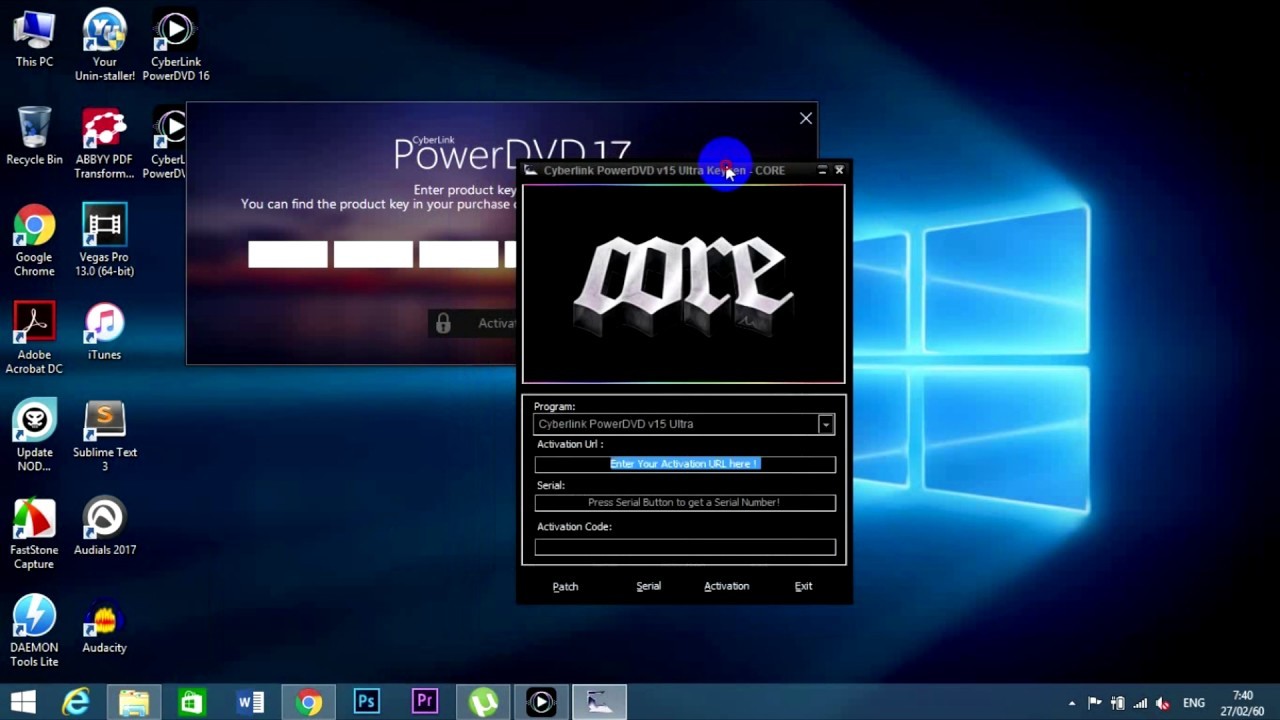Open the Windows Store taskbar icon

pyautogui.click(x=192, y=702)
